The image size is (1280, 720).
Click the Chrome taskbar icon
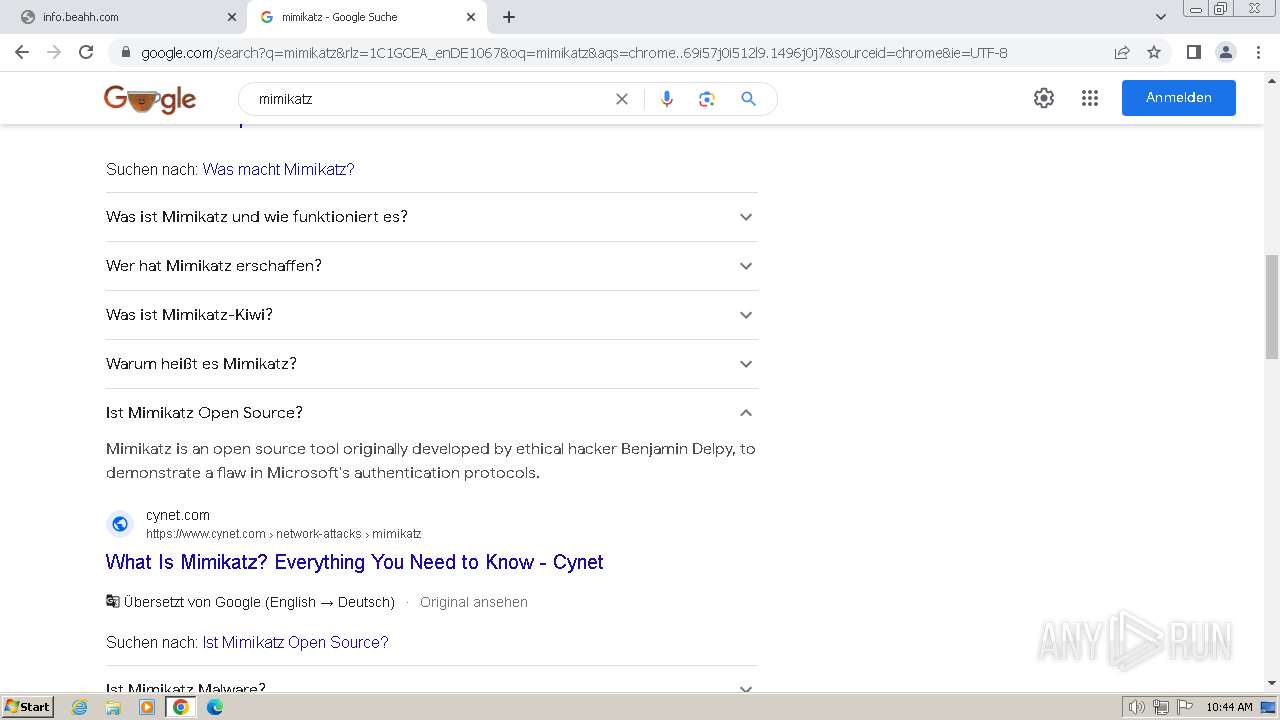point(181,707)
